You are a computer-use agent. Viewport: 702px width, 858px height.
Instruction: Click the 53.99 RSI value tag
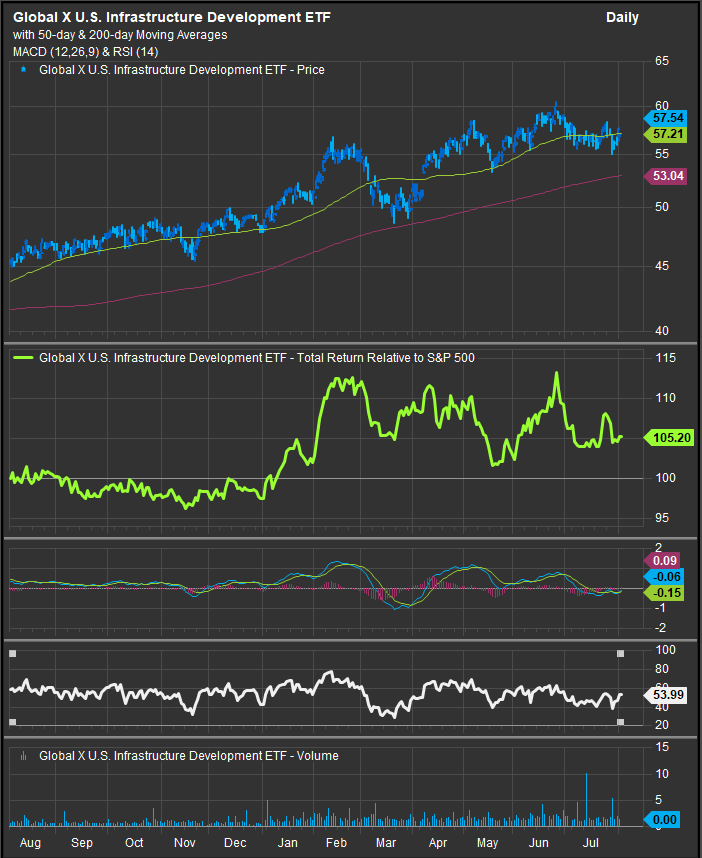click(x=665, y=695)
